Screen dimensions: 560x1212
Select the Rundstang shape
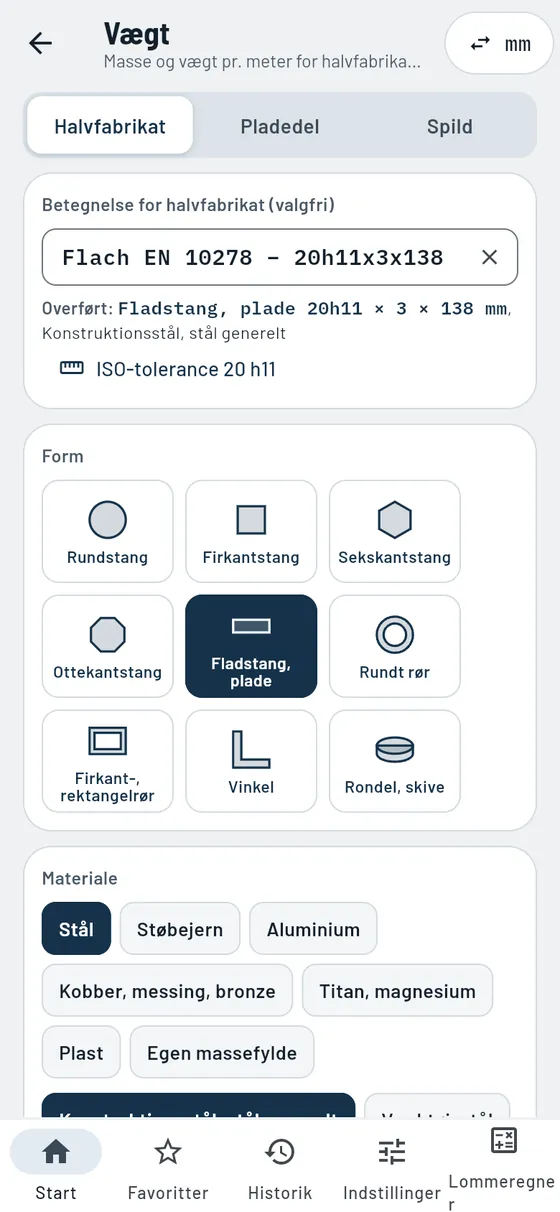pyautogui.click(x=107, y=531)
